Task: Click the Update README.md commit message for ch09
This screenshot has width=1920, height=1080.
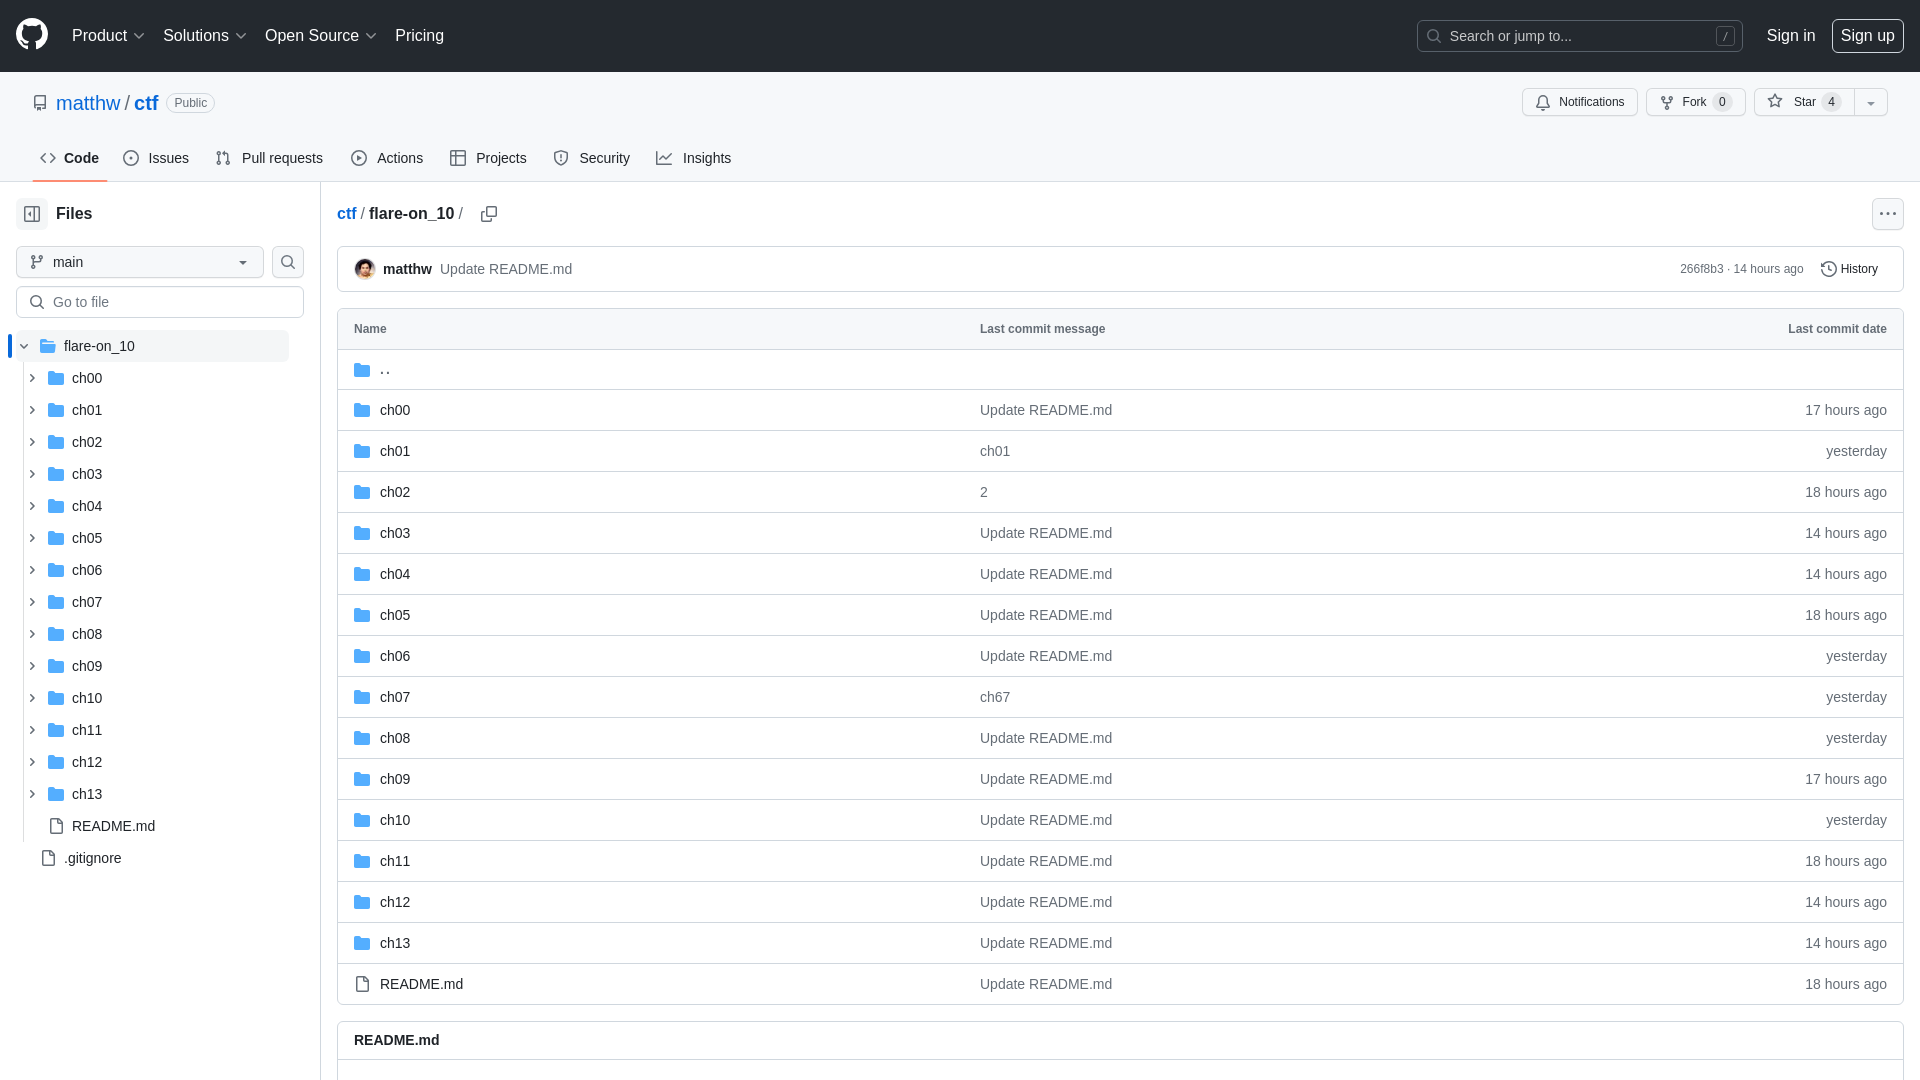Action: coord(1046,779)
